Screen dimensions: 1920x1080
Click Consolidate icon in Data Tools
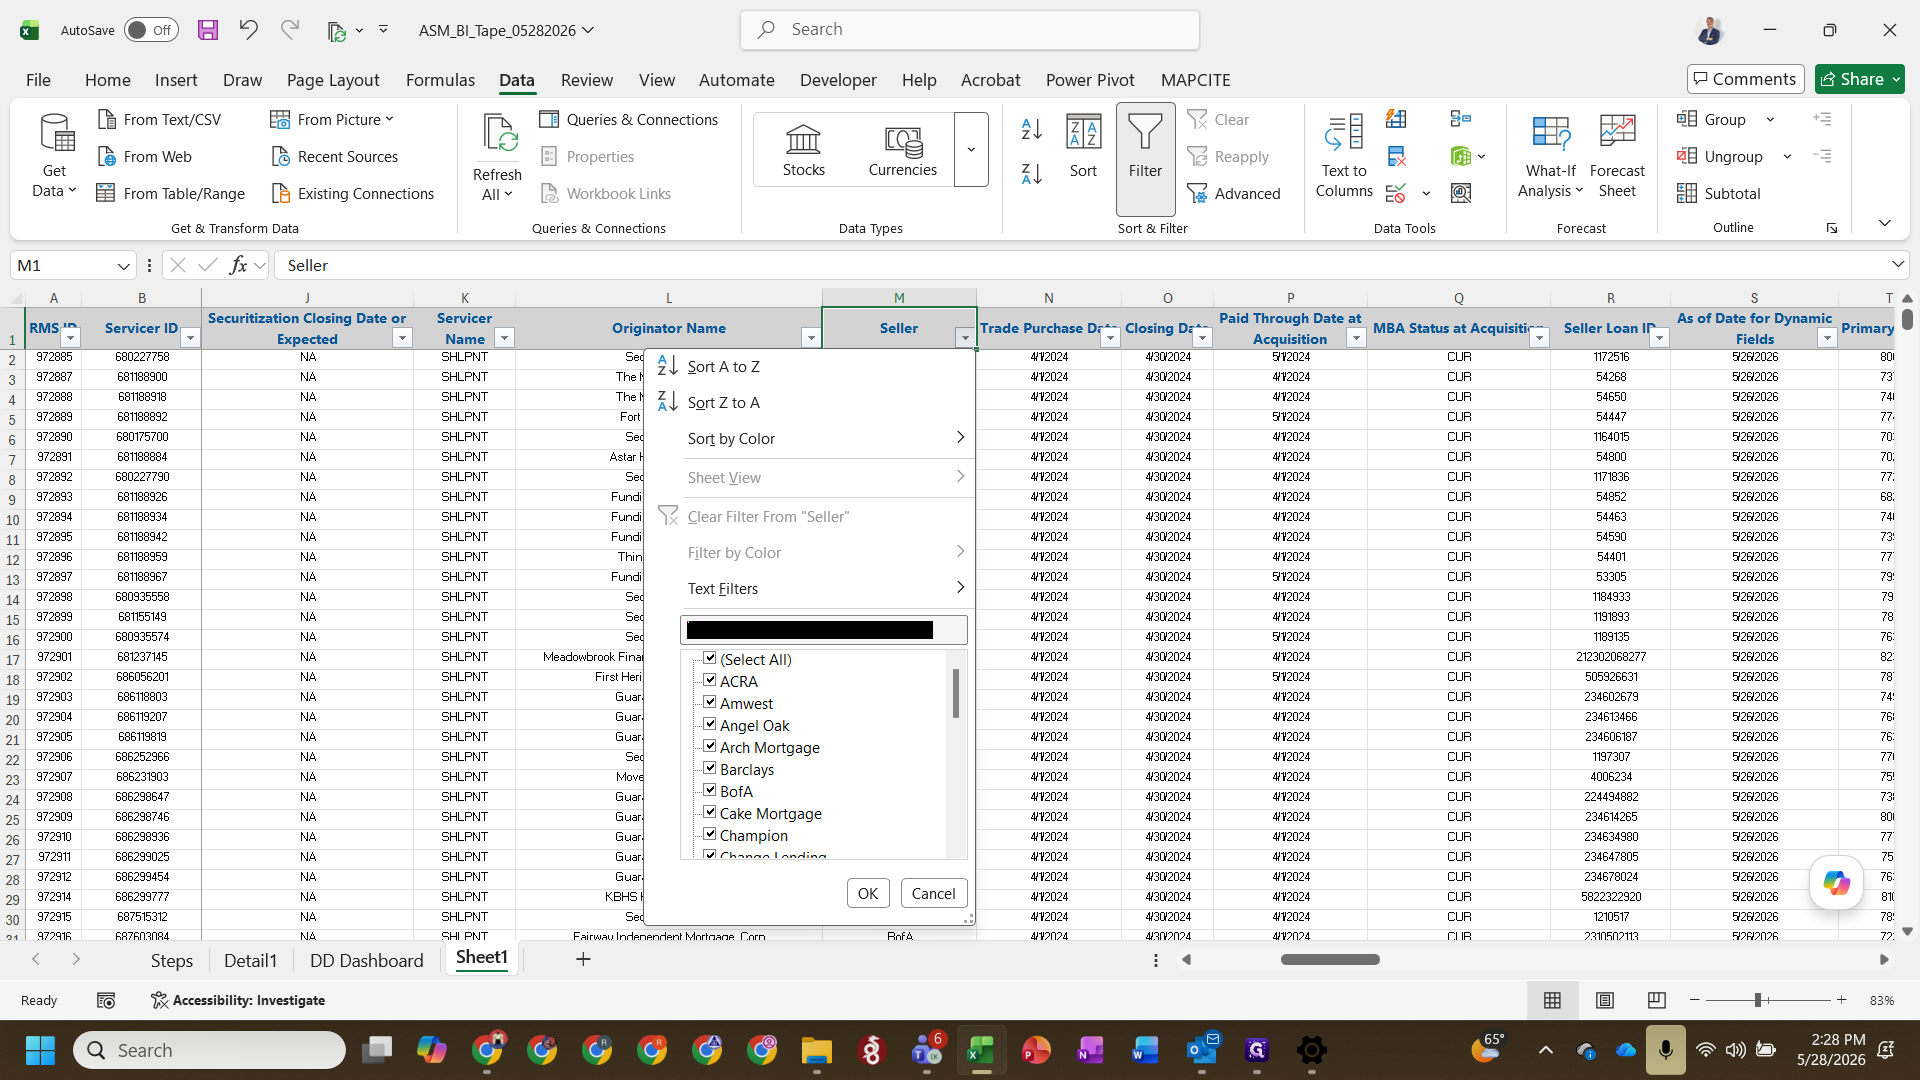coord(1461,119)
